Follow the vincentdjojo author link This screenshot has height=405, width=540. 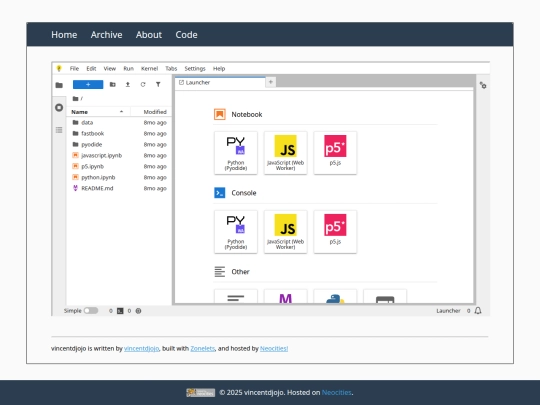point(142,349)
